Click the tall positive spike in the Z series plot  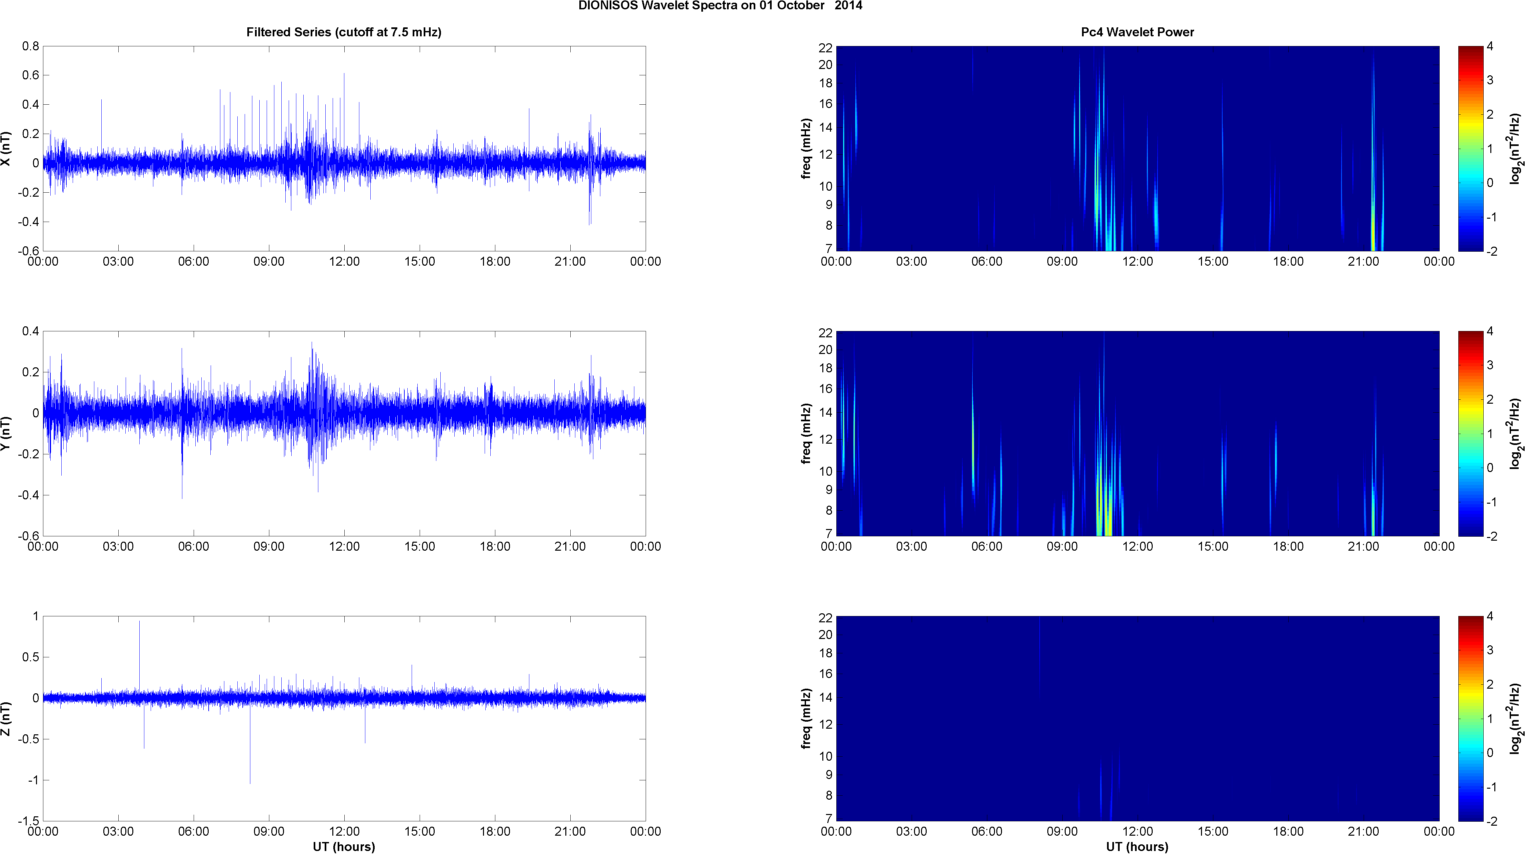coord(139,655)
